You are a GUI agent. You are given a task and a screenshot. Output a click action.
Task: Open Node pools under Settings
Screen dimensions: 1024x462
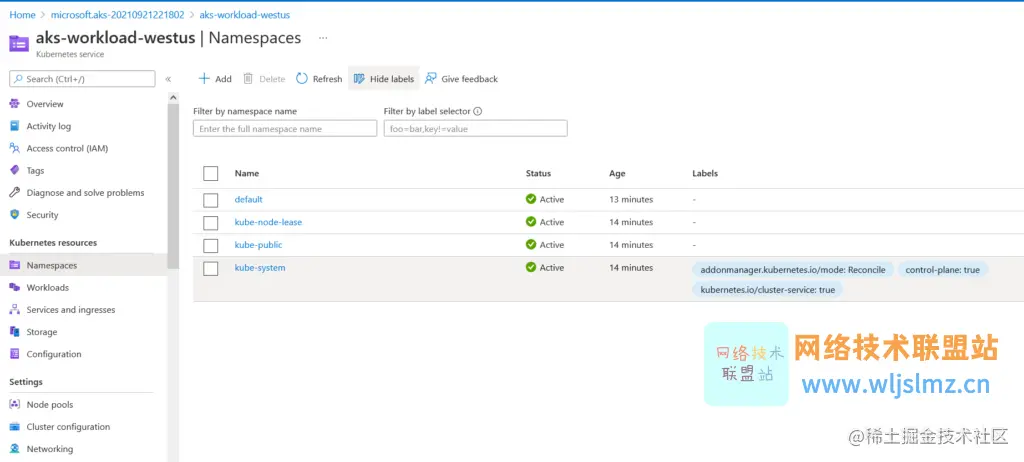[50, 404]
